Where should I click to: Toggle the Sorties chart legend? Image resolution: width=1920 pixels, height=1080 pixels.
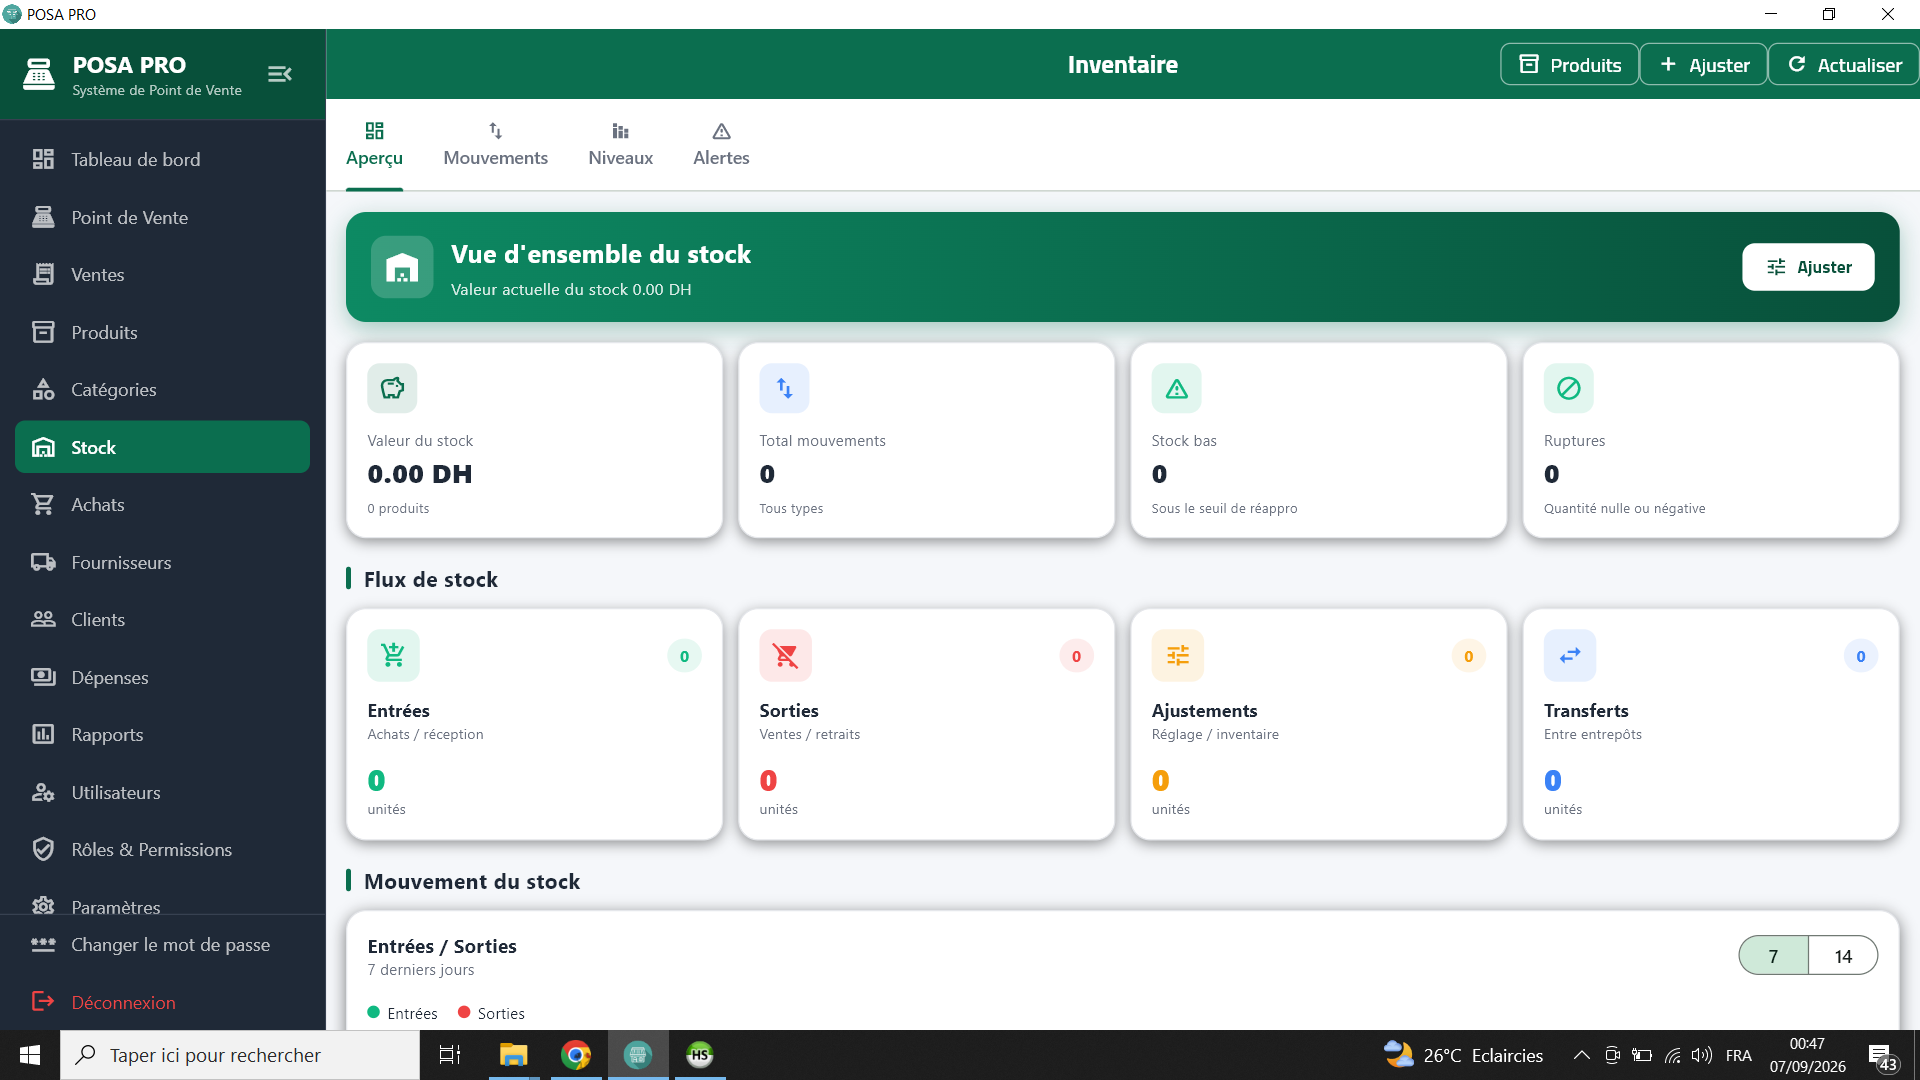point(491,1013)
